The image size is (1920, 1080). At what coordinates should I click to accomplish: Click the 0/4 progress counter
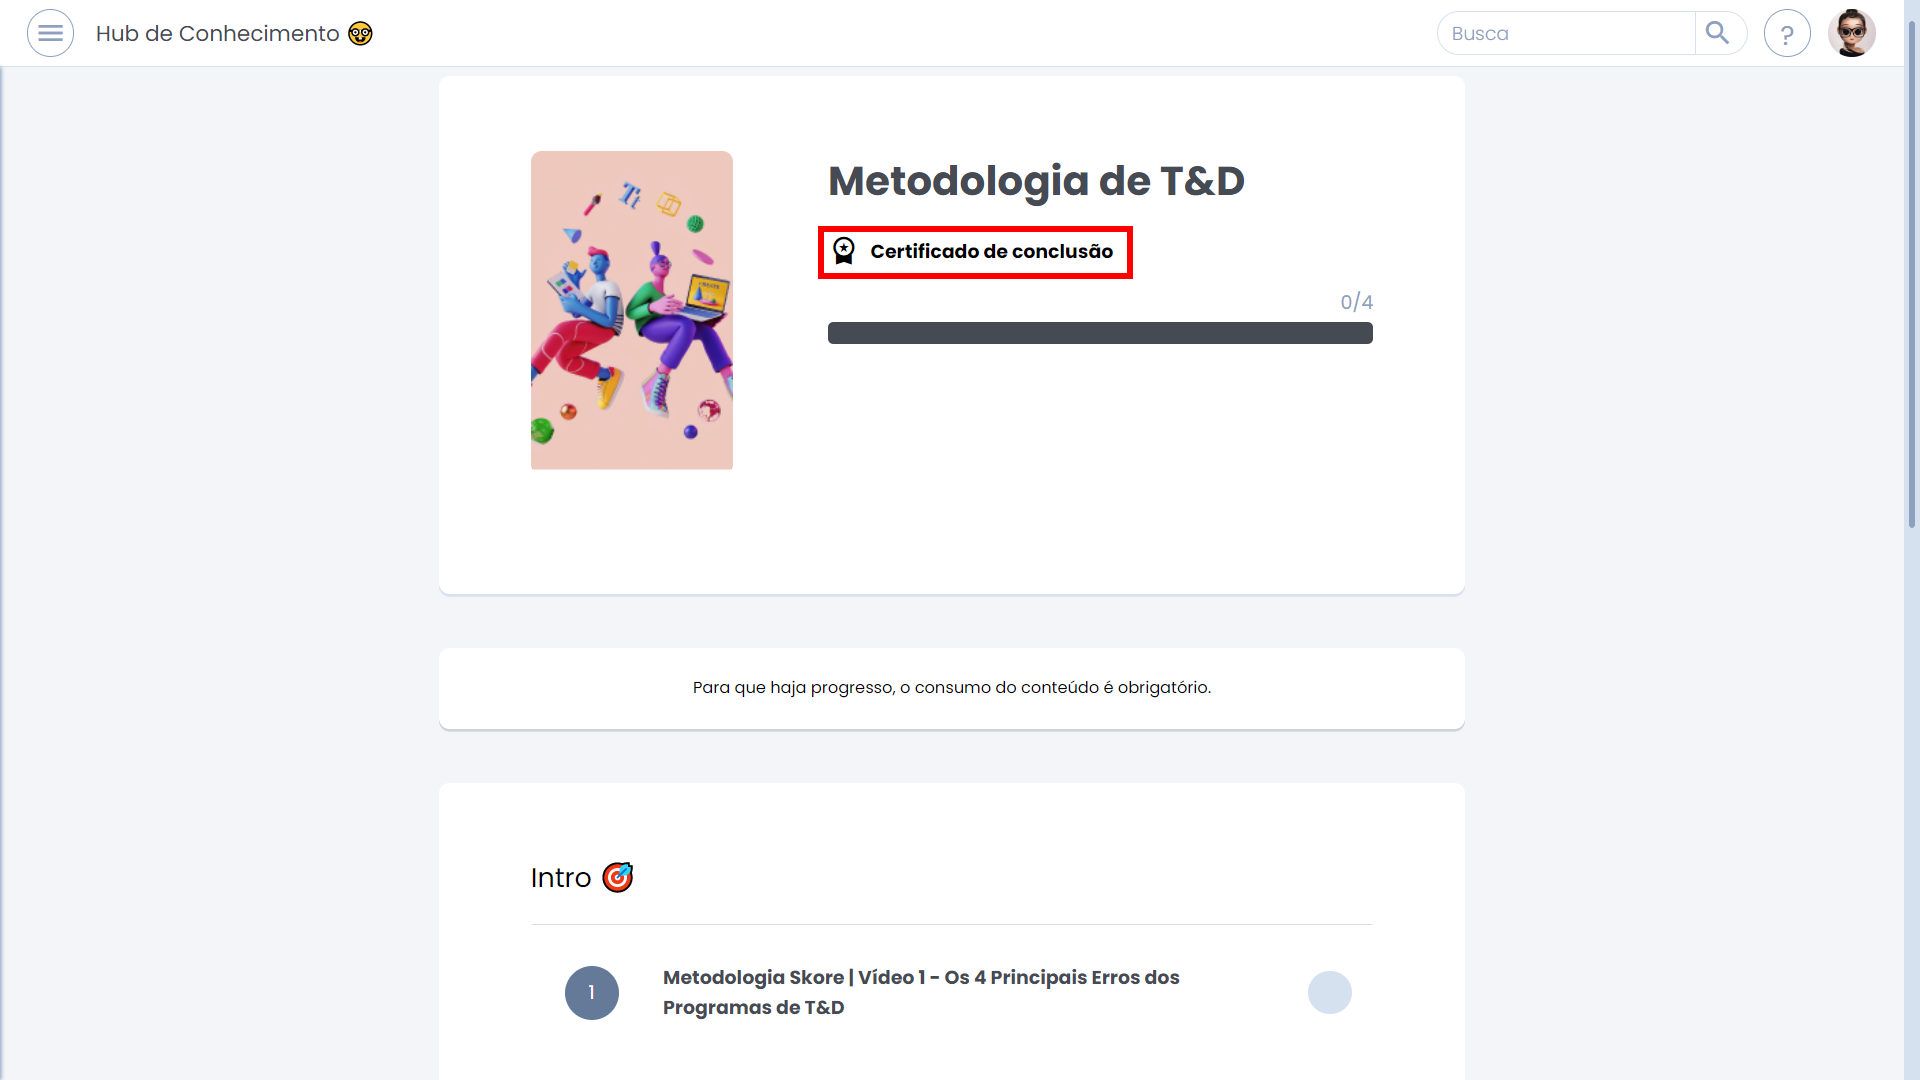tap(1357, 302)
